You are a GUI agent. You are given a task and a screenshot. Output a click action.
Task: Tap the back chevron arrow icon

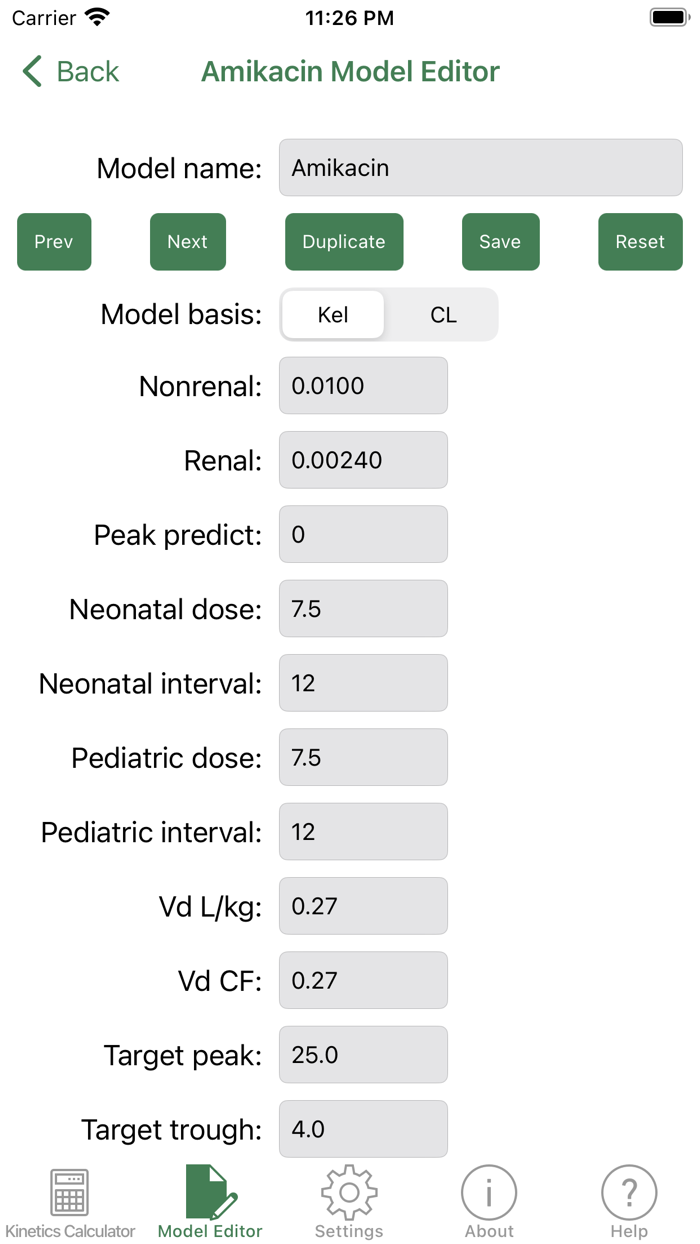[31, 71]
